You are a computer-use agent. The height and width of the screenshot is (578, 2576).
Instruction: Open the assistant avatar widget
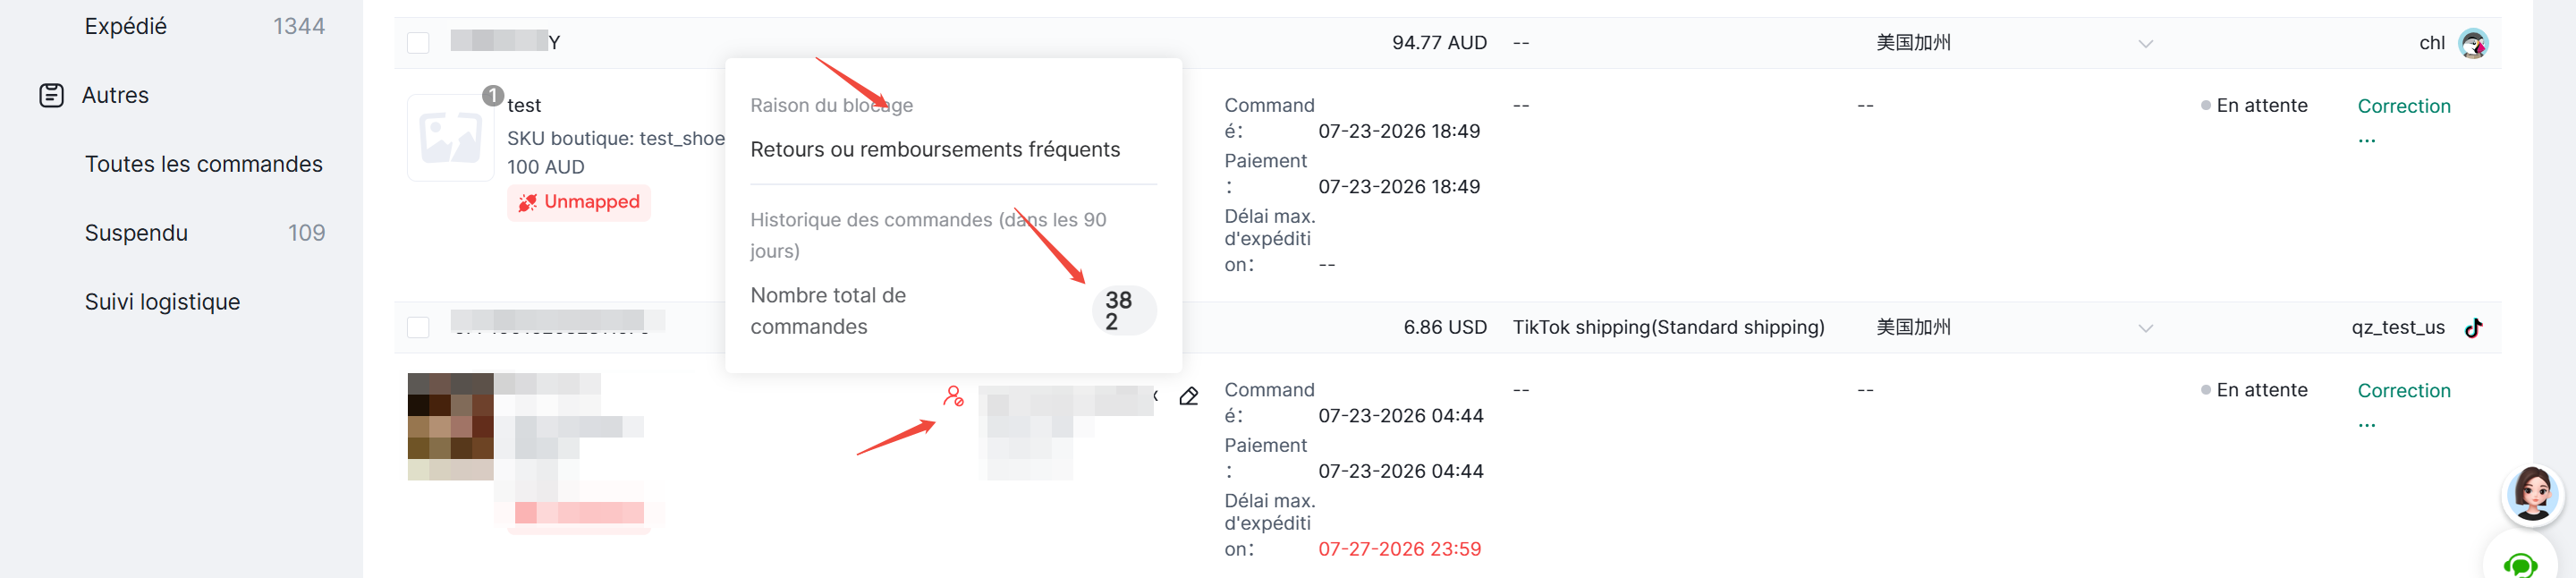[2533, 494]
